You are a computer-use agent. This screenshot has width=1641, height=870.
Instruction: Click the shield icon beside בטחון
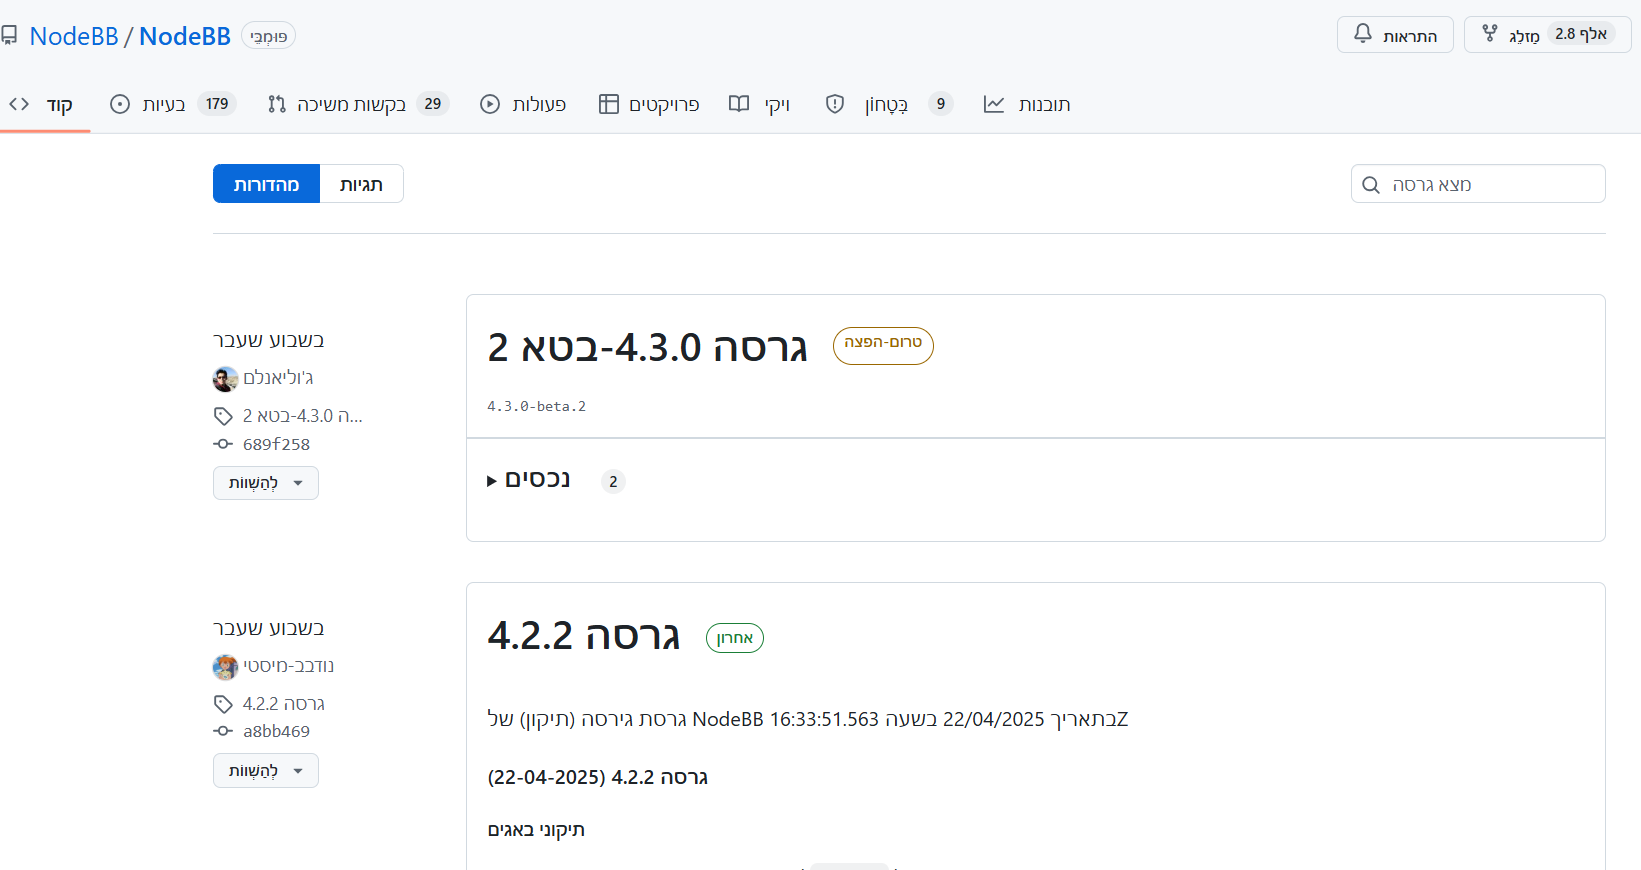point(835,104)
